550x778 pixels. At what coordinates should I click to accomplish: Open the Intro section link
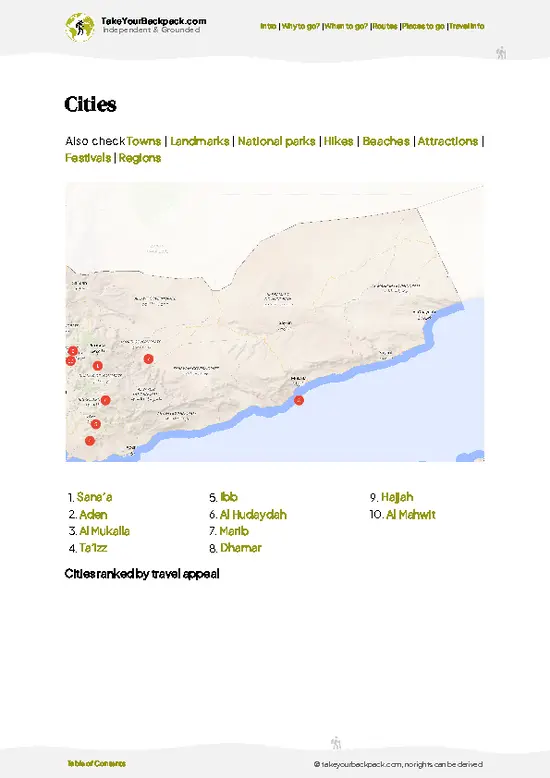268,26
